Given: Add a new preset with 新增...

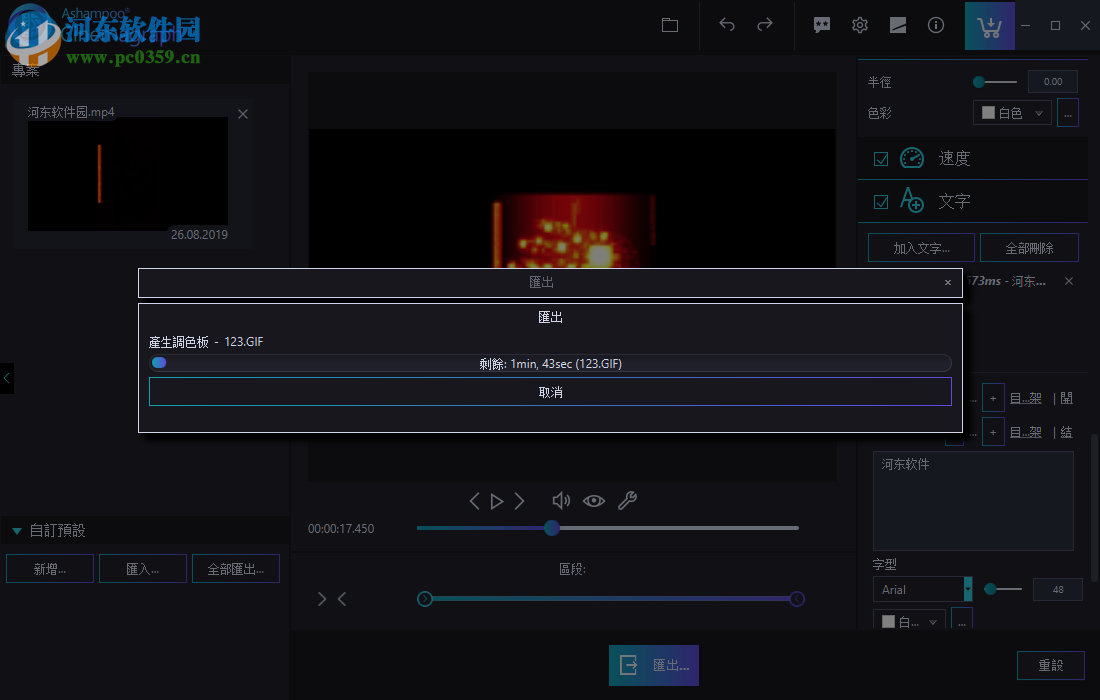Looking at the screenshot, I should click(x=50, y=569).
